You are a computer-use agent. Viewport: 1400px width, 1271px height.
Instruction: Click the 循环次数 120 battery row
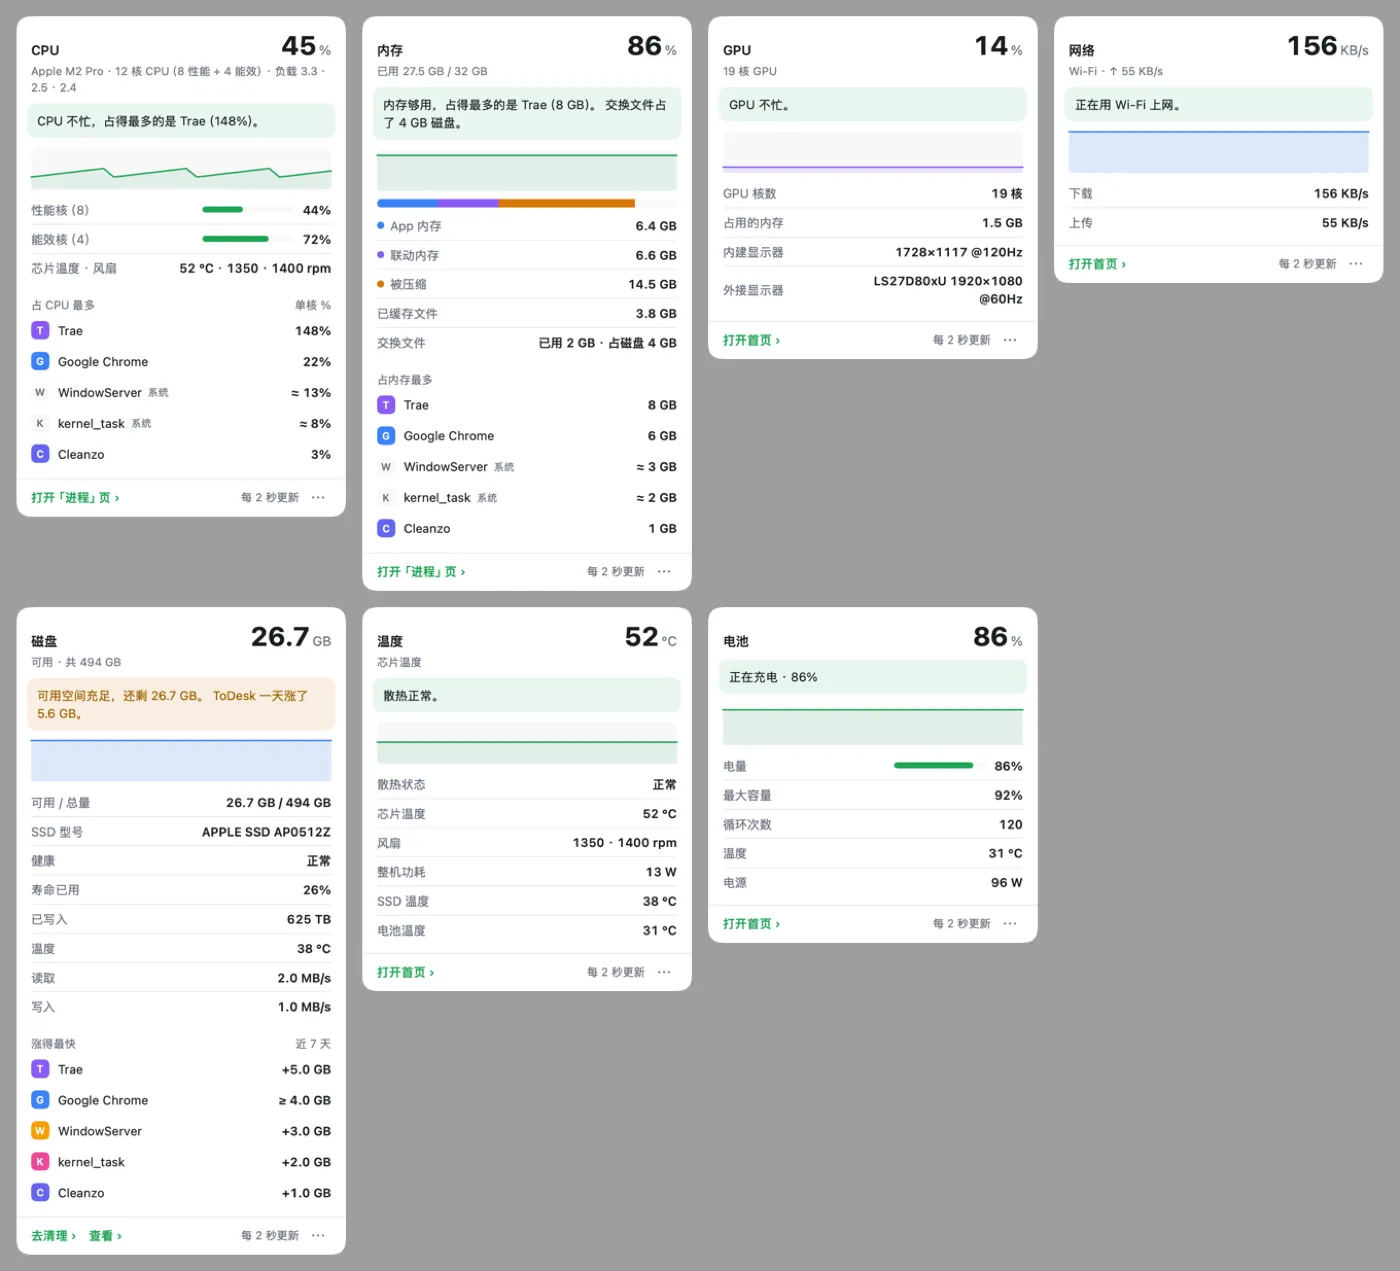873,825
